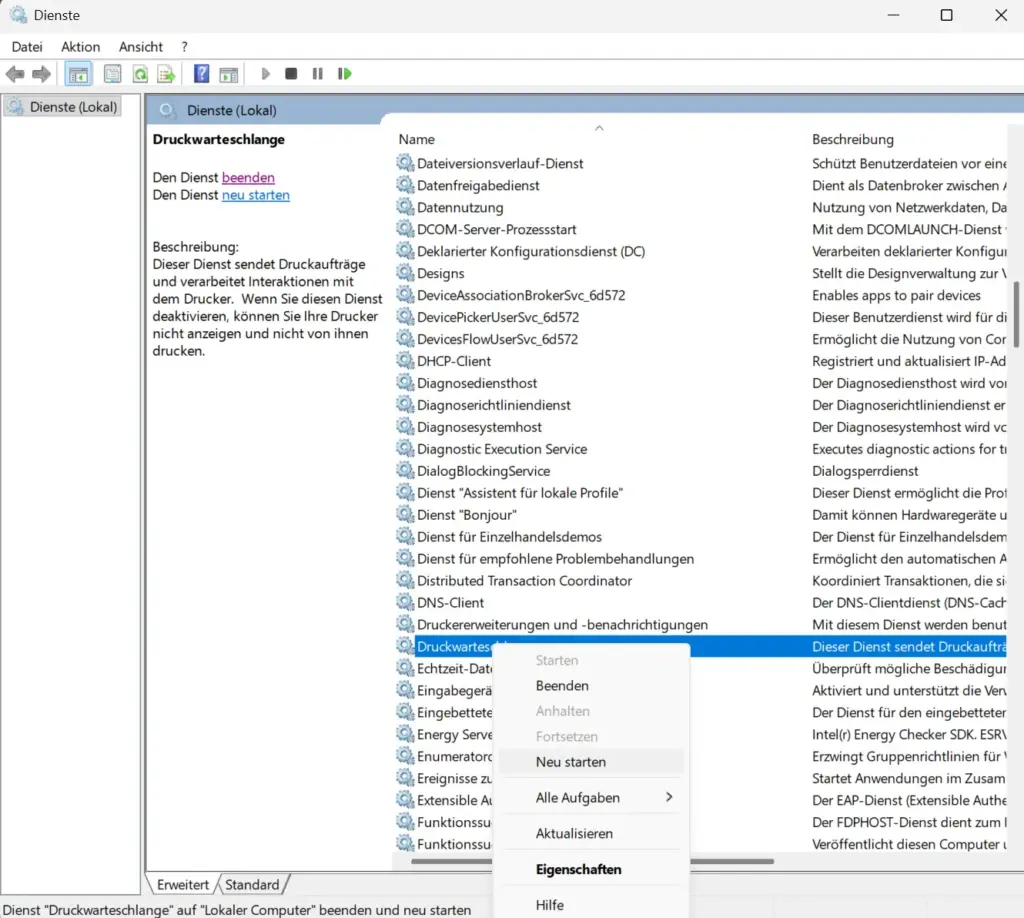
Task: Choose Neu starten in the context menu
Action: [x=591, y=762]
